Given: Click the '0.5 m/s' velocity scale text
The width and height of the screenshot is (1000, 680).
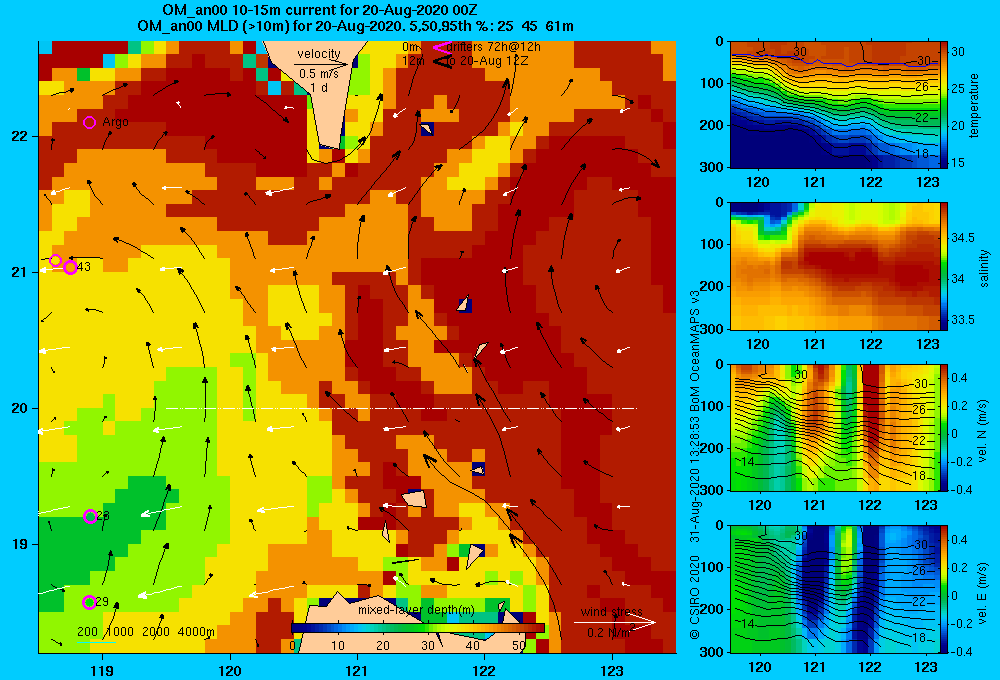Looking at the screenshot, I should pos(319,74).
